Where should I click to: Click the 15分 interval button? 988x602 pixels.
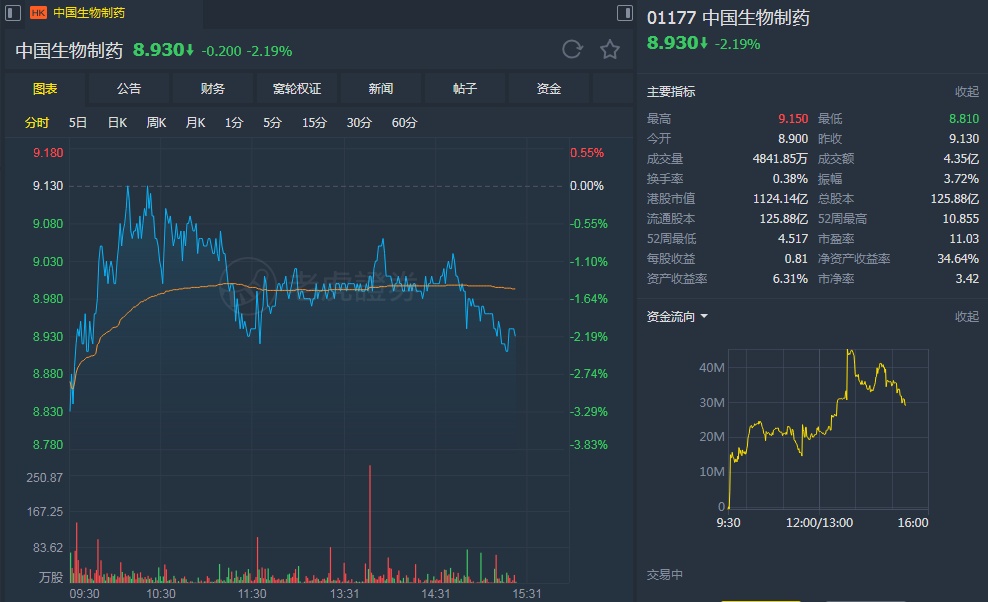coord(315,123)
